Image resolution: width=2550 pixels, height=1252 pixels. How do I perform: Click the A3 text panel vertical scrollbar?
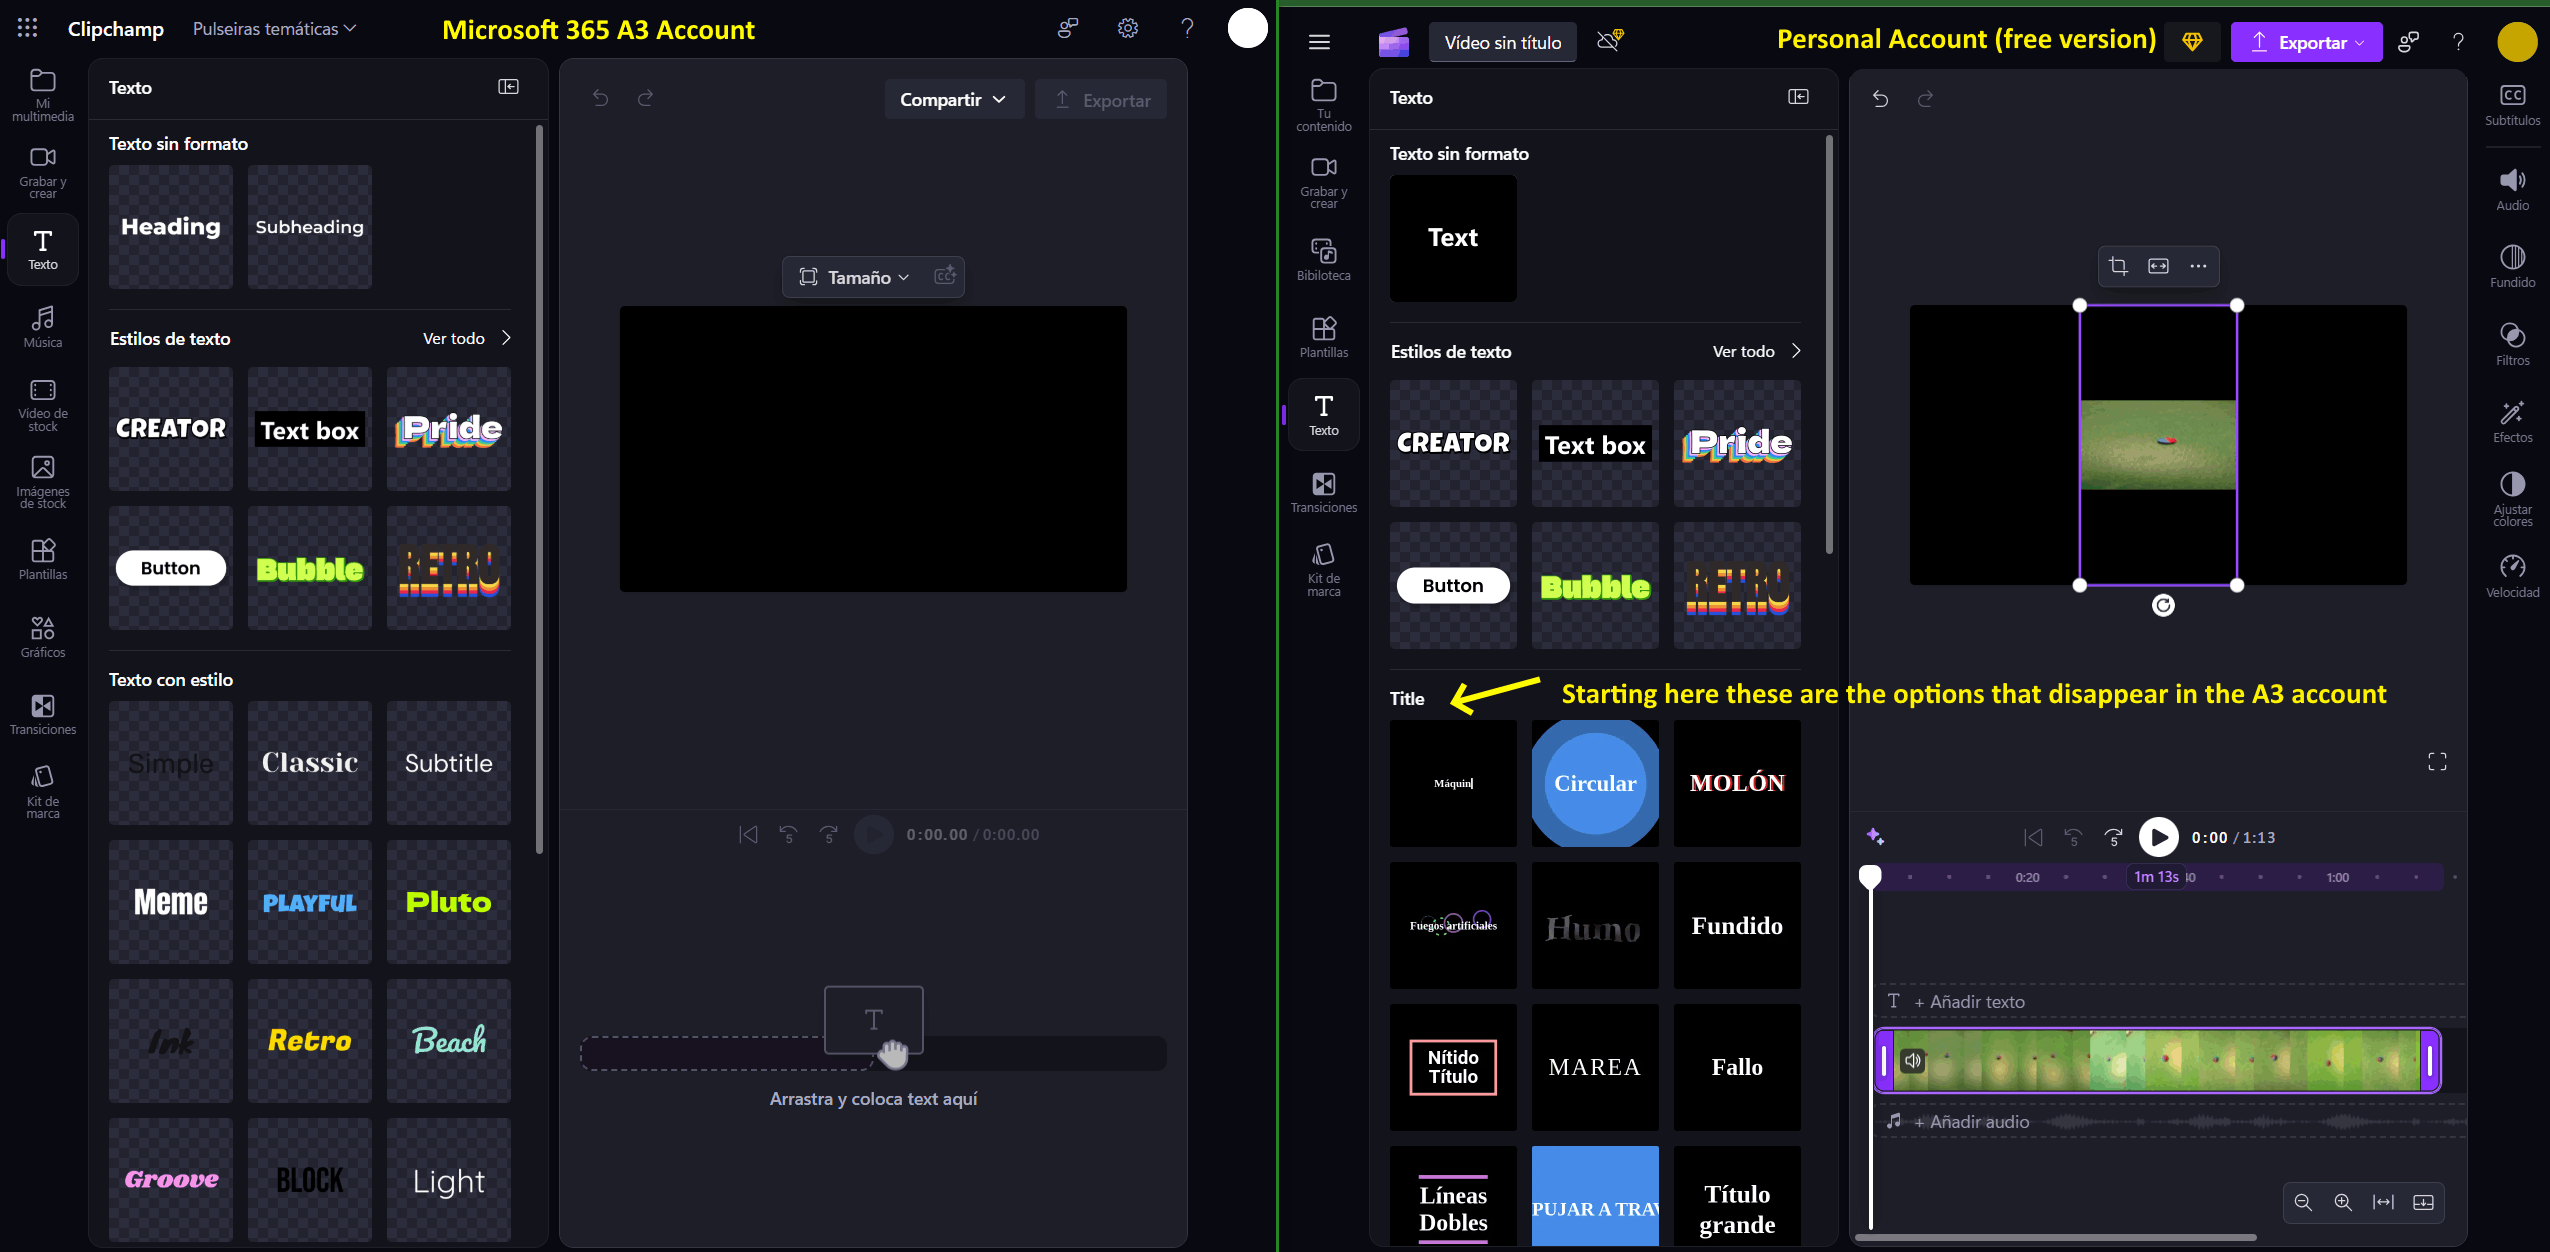pyautogui.click(x=539, y=490)
